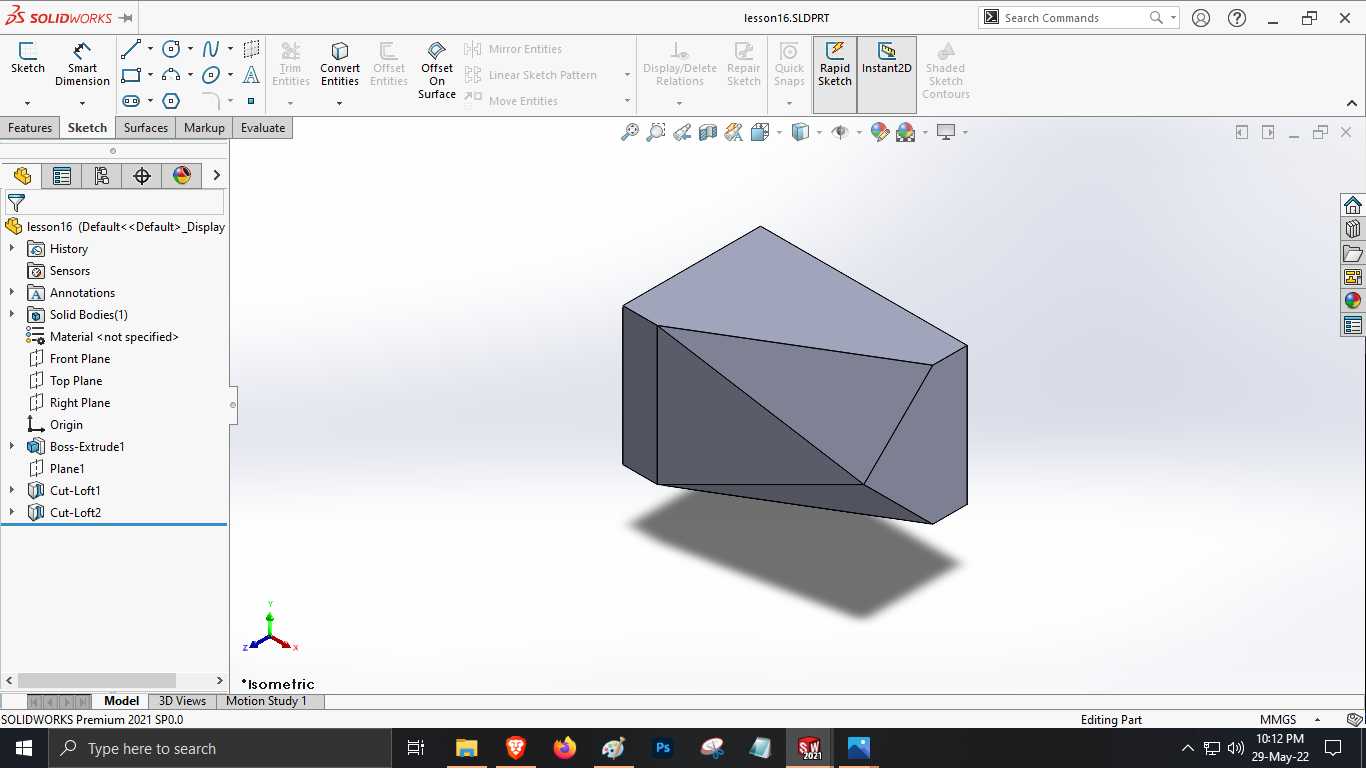1366x780 pixels.
Task: Expand the Solid Bodies(1) folder
Action: (12, 314)
